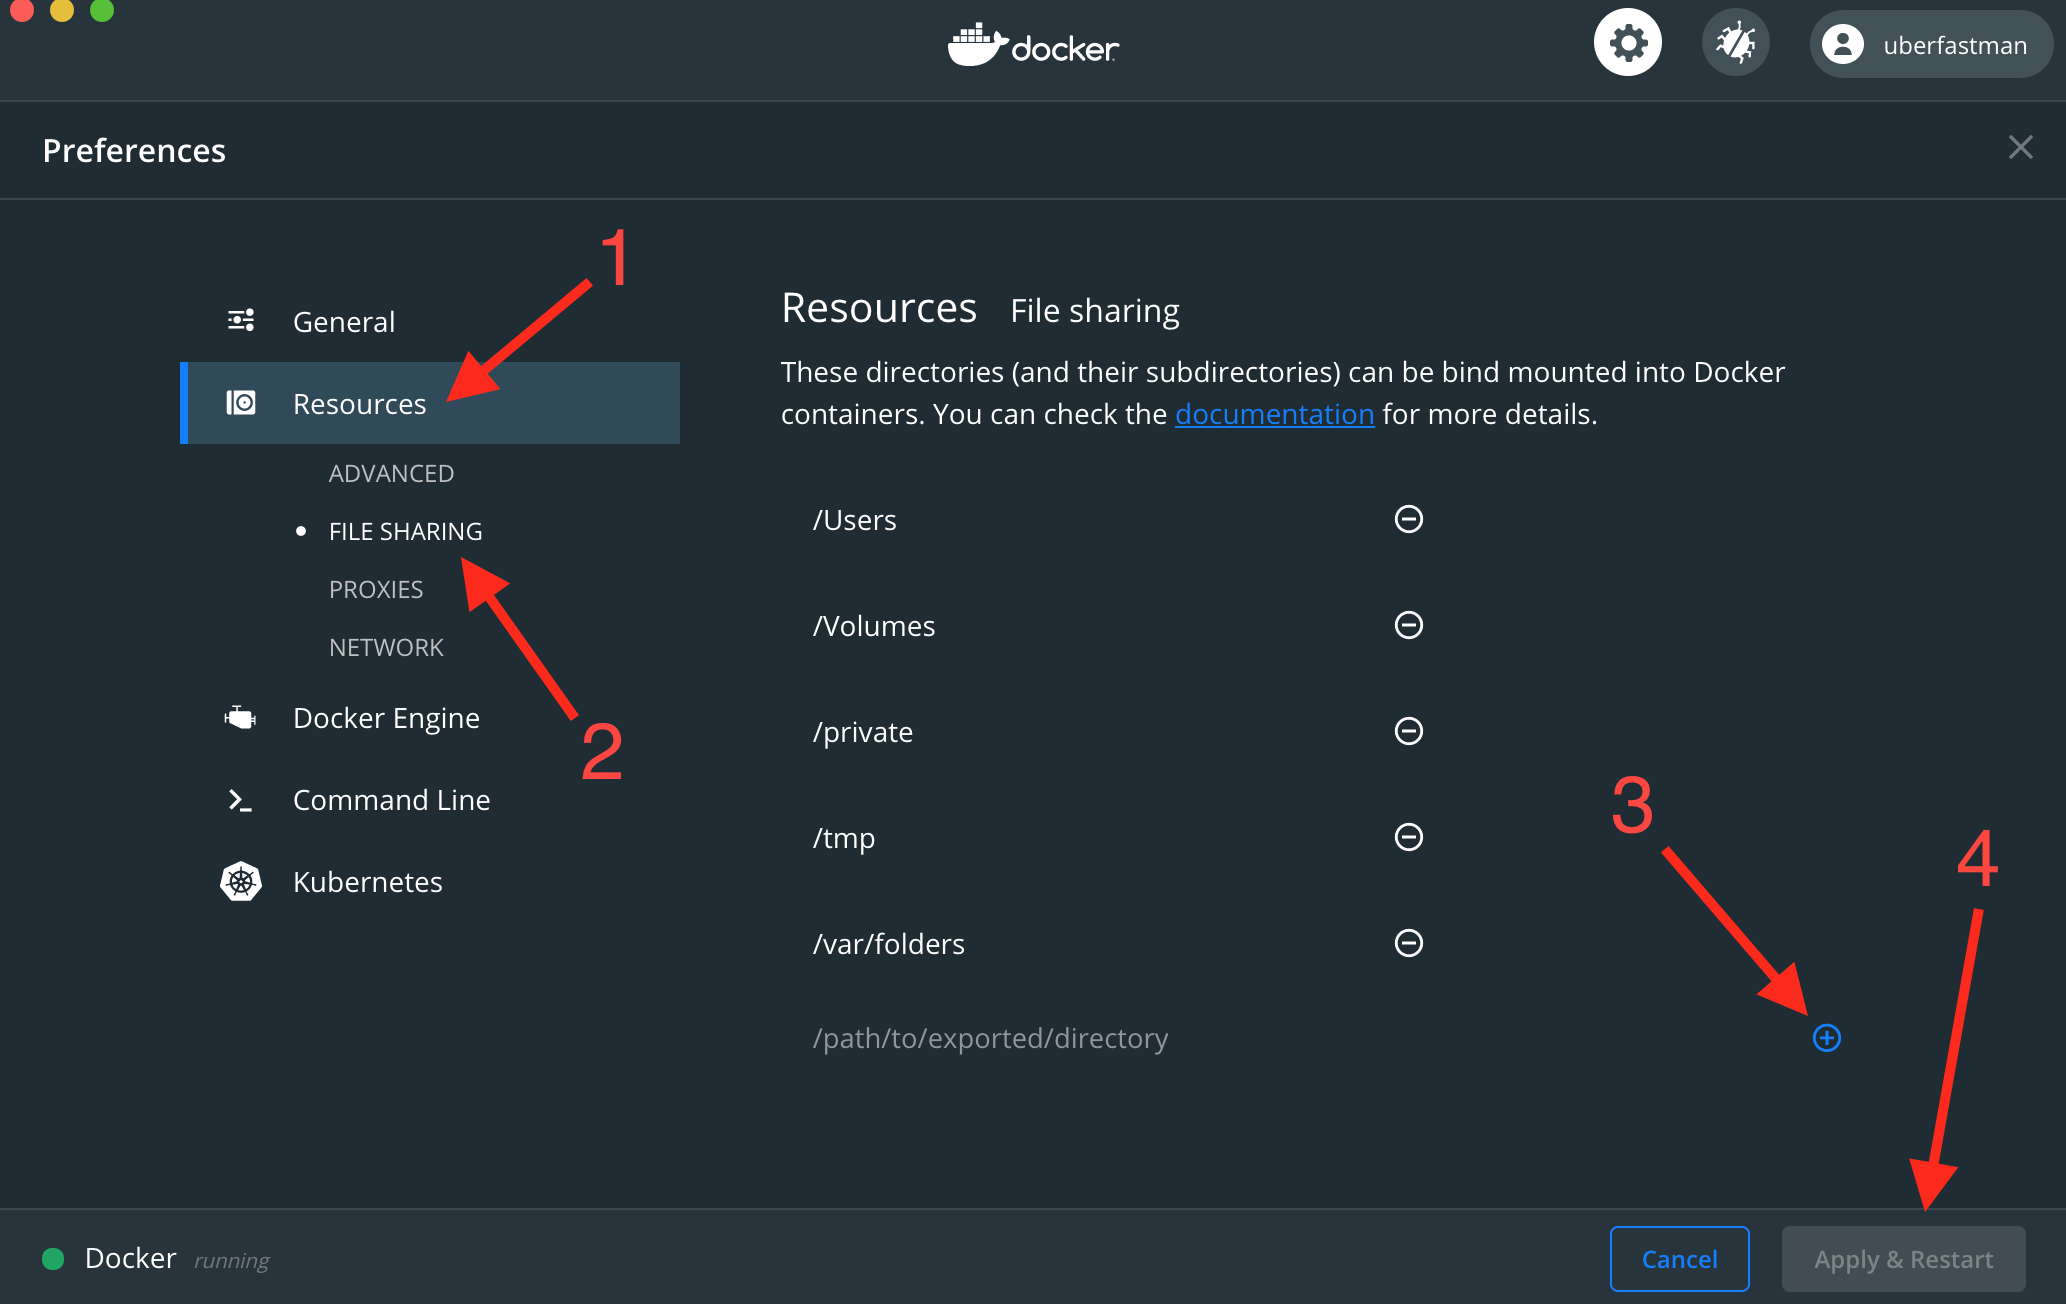Screen dimensions: 2066x1304
Task: Click the Docker Engine icon
Action: click(x=241, y=718)
